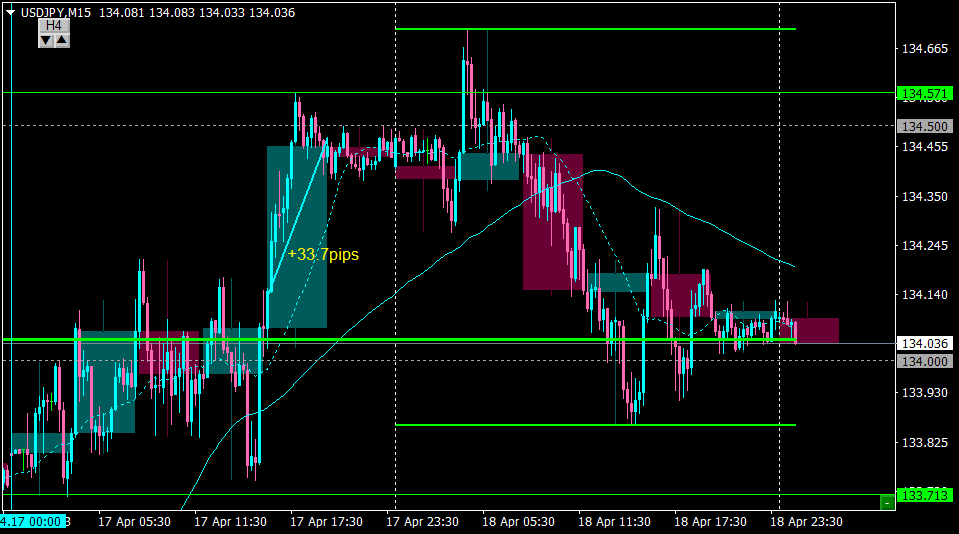The width and height of the screenshot is (959, 534).
Task: Click the H4 timeframe button
Action: (x=54, y=26)
